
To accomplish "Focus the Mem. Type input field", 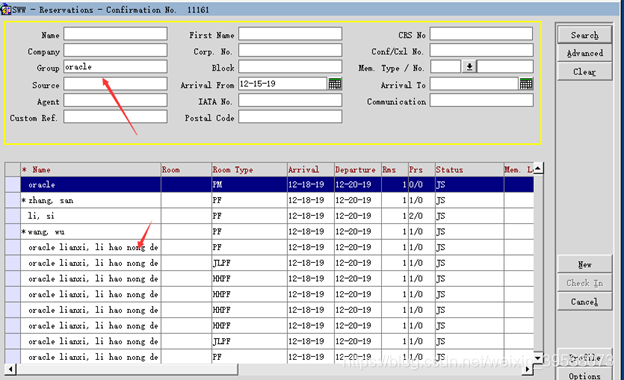I will [x=446, y=67].
